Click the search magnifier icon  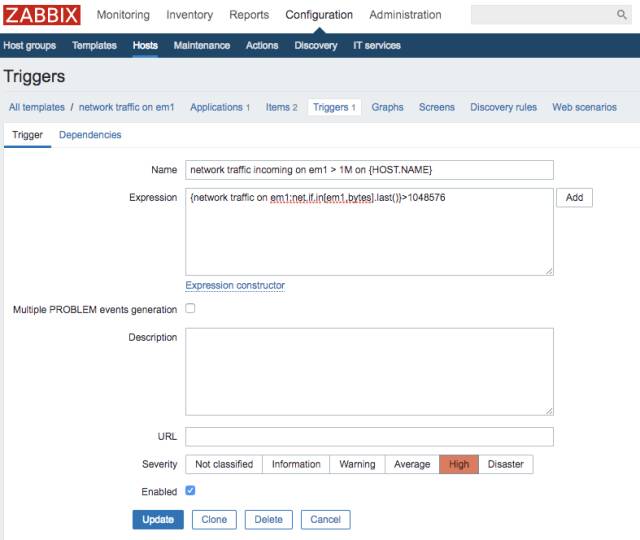point(621,15)
